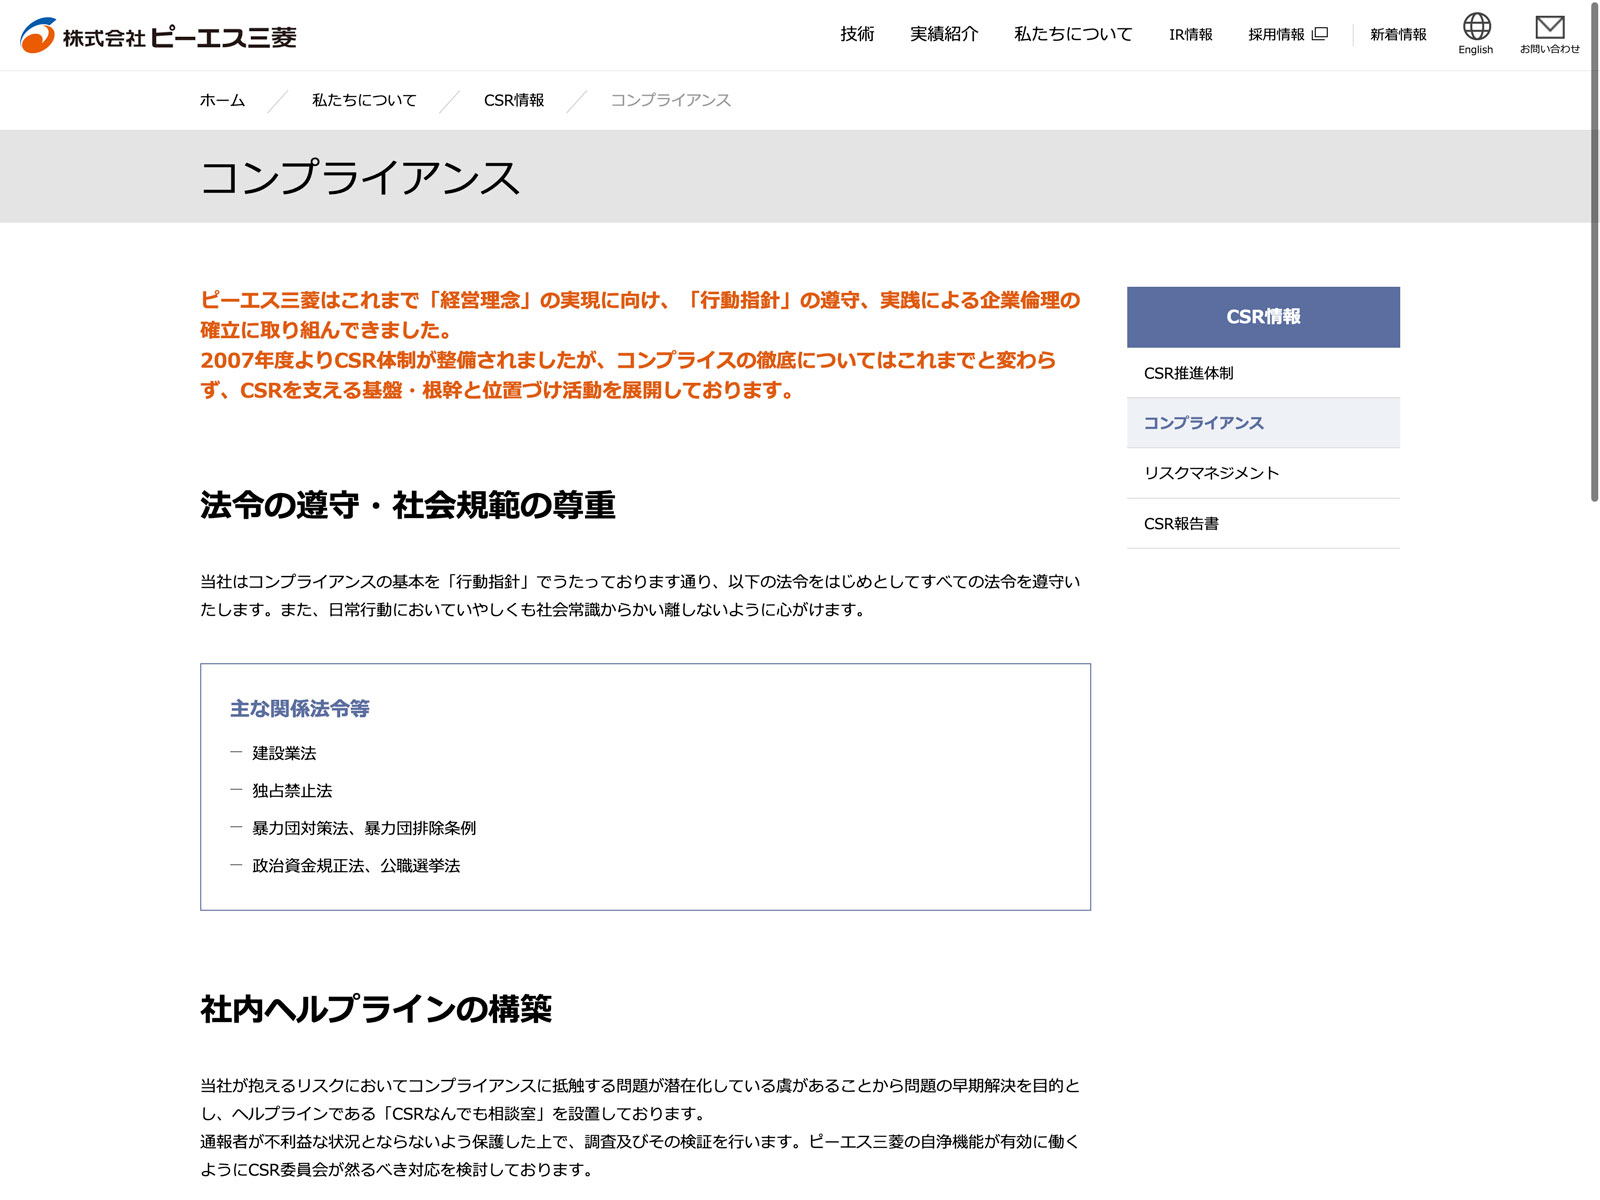Click CSR情報 in the breadcrumb

(514, 100)
